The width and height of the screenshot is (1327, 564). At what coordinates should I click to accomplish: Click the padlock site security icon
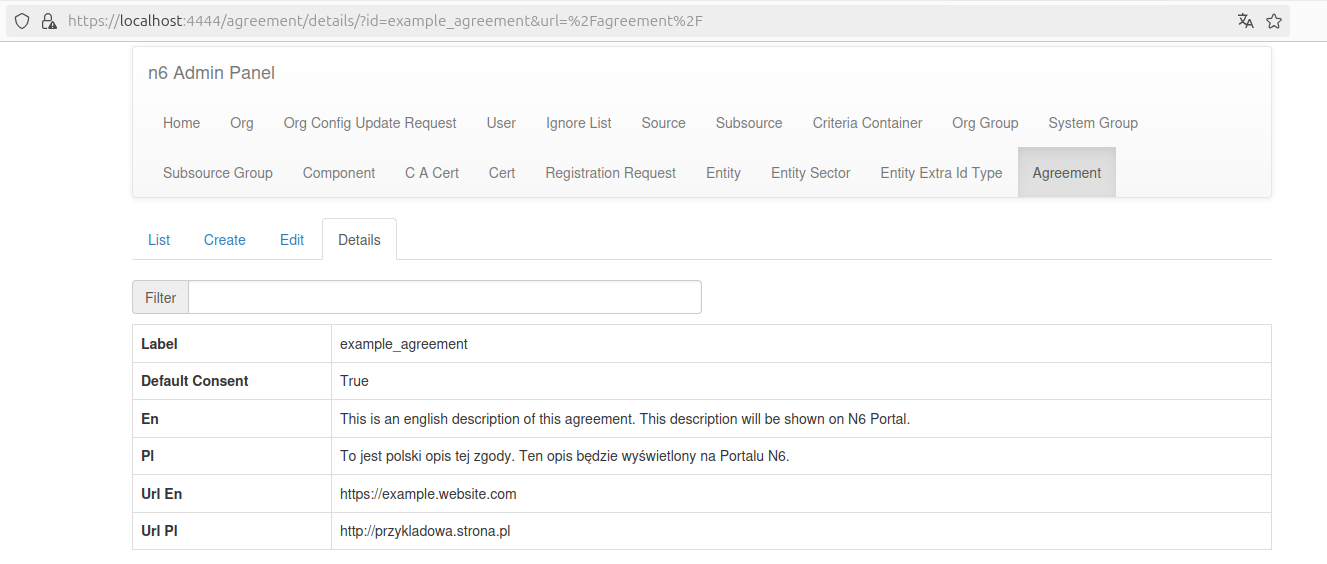(x=48, y=21)
